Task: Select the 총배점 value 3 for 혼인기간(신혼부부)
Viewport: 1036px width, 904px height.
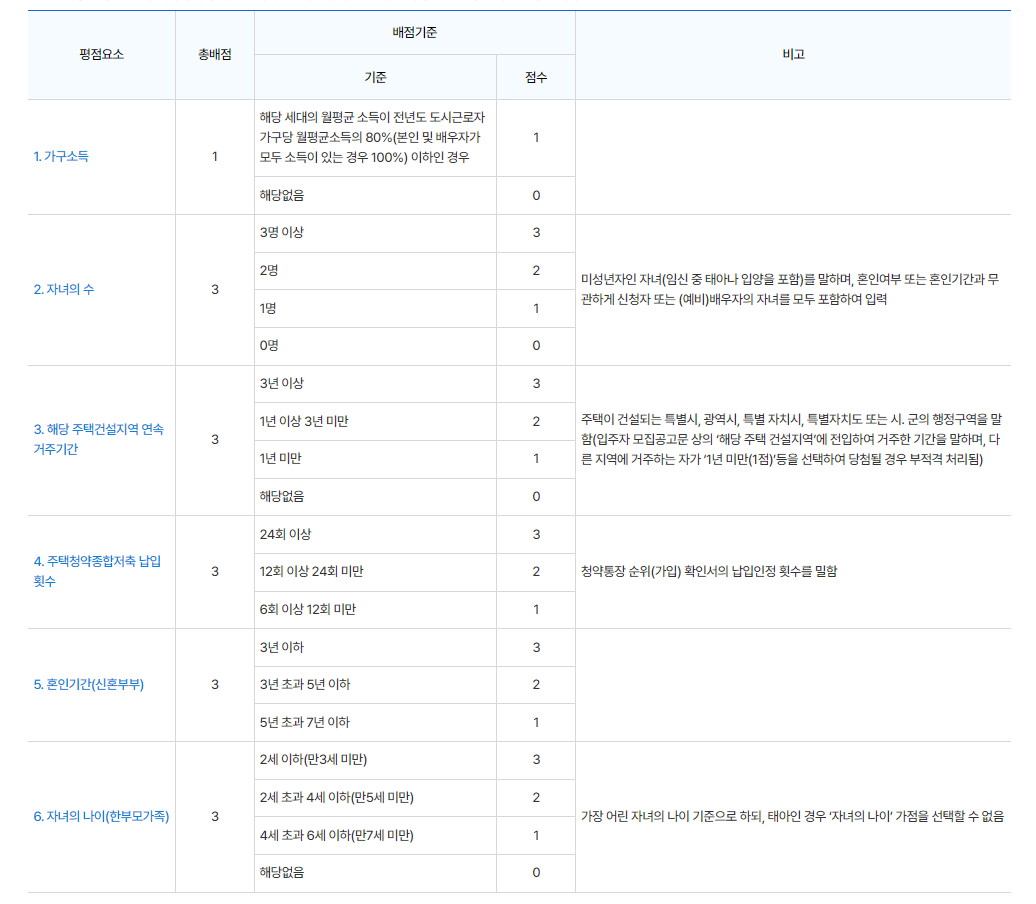Action: pos(215,685)
